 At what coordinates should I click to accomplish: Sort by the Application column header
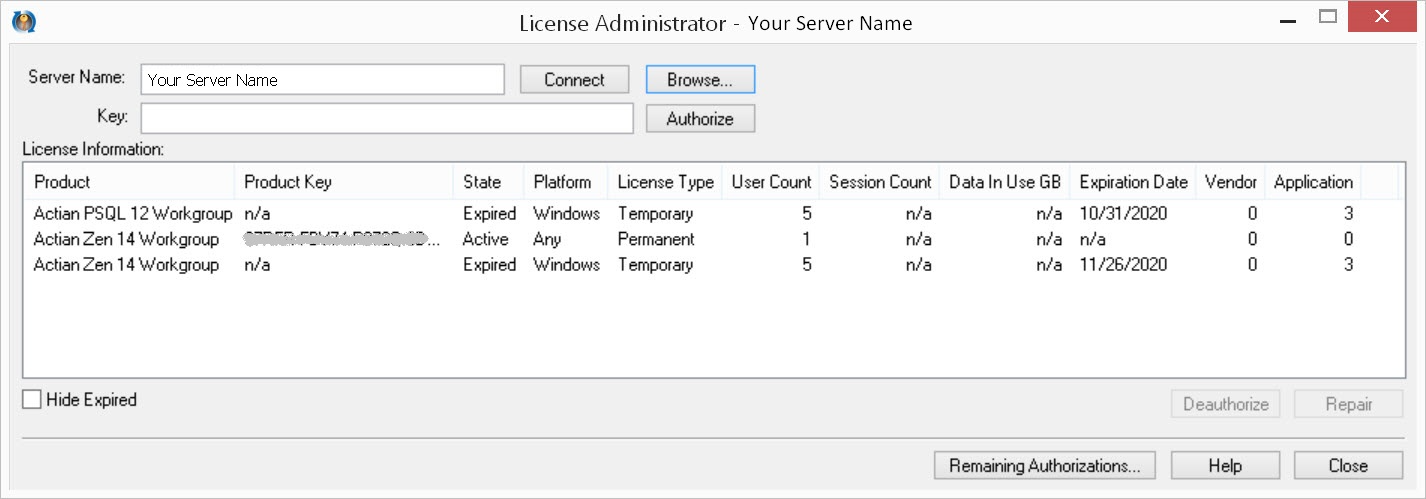1313,182
